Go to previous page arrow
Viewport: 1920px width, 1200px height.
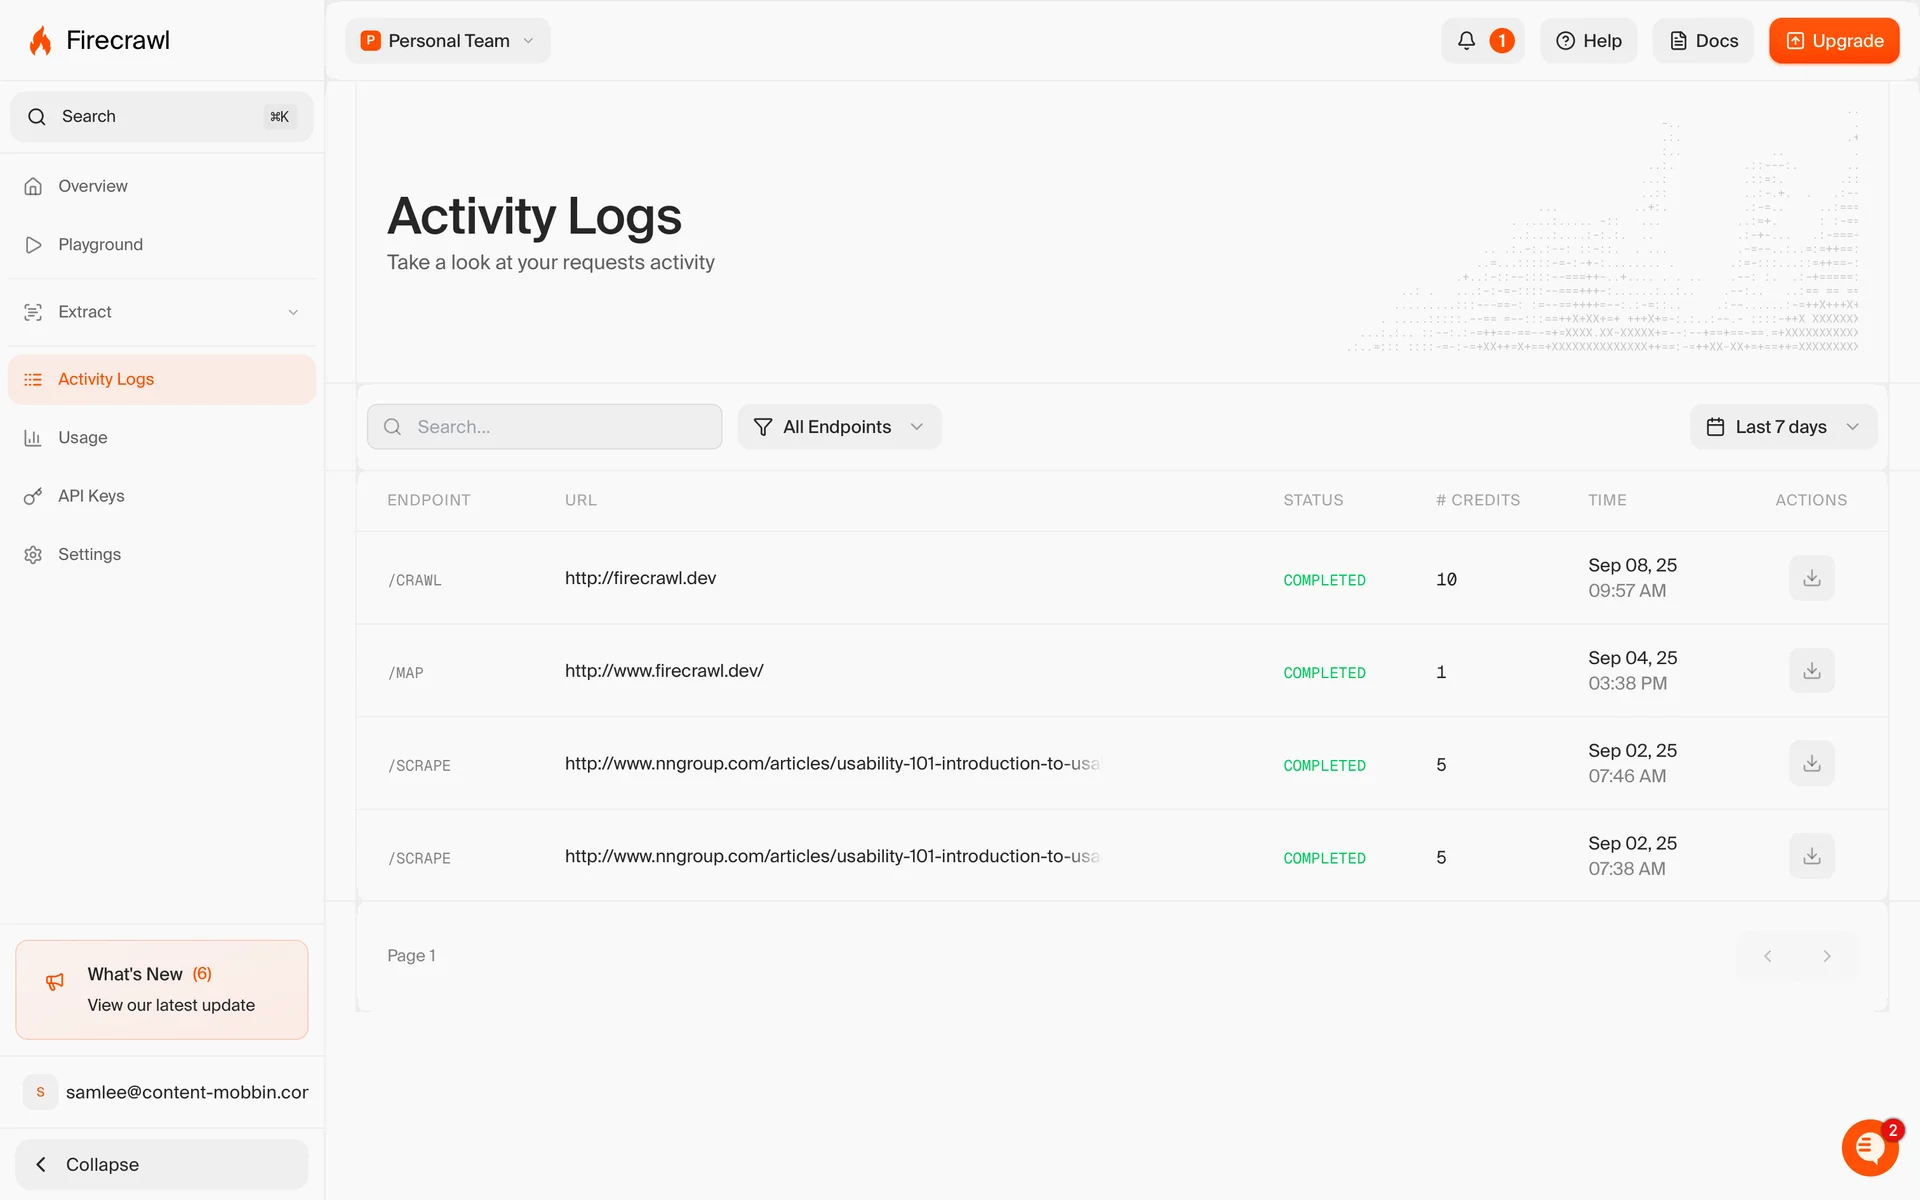click(1767, 956)
